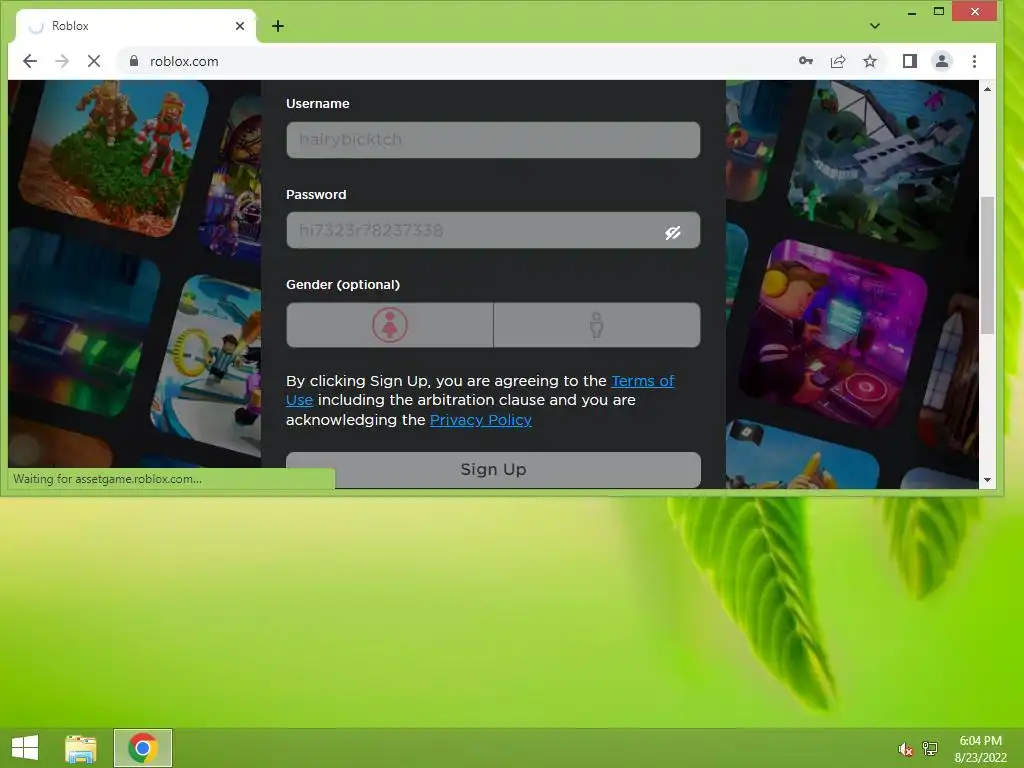Select the female gender option
Image resolution: width=1024 pixels, height=768 pixels.
click(390, 325)
